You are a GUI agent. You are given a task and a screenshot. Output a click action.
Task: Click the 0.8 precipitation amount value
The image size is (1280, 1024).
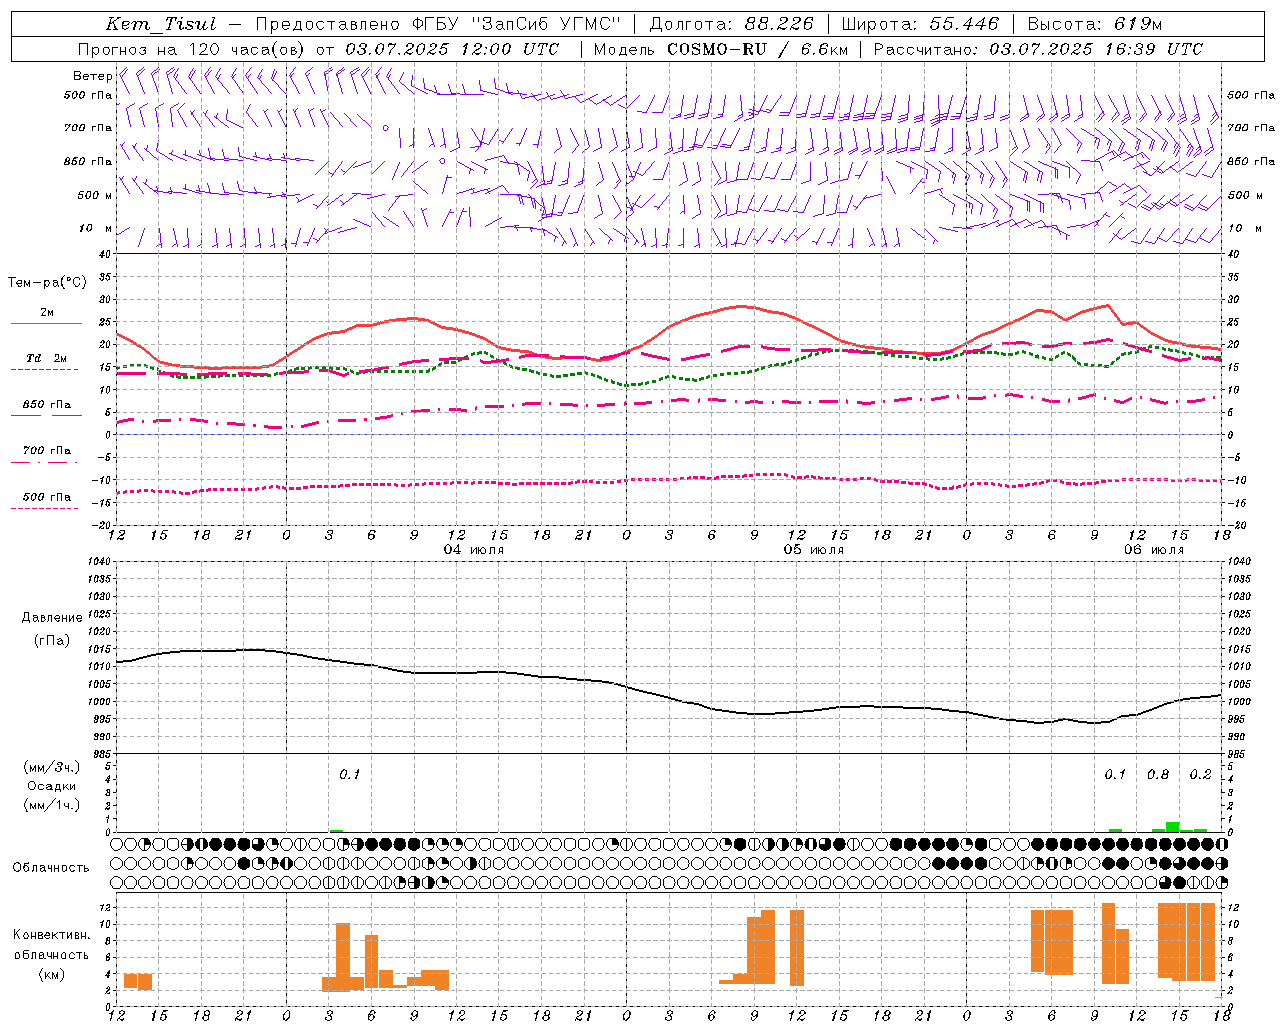1158,774
